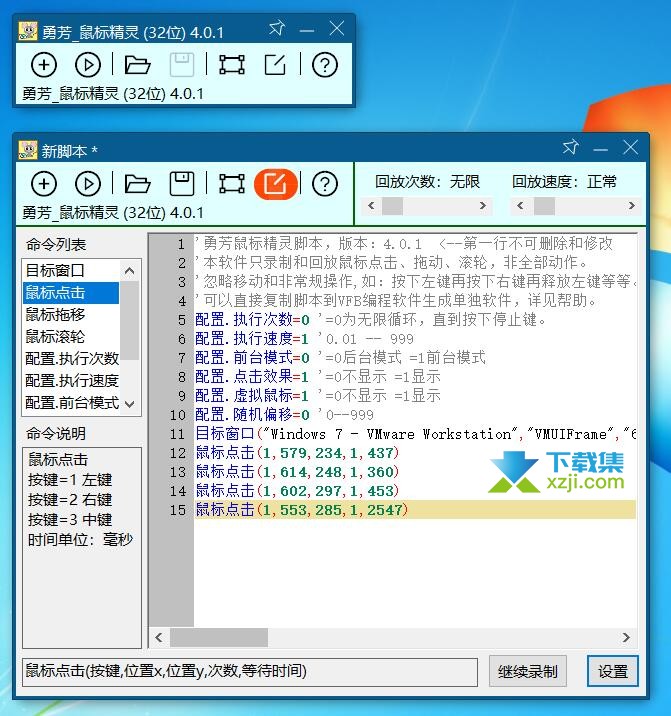The image size is (671, 716).
Task: Click line 鼠标点击(1,602,297,1,453)
Action: (x=297, y=491)
